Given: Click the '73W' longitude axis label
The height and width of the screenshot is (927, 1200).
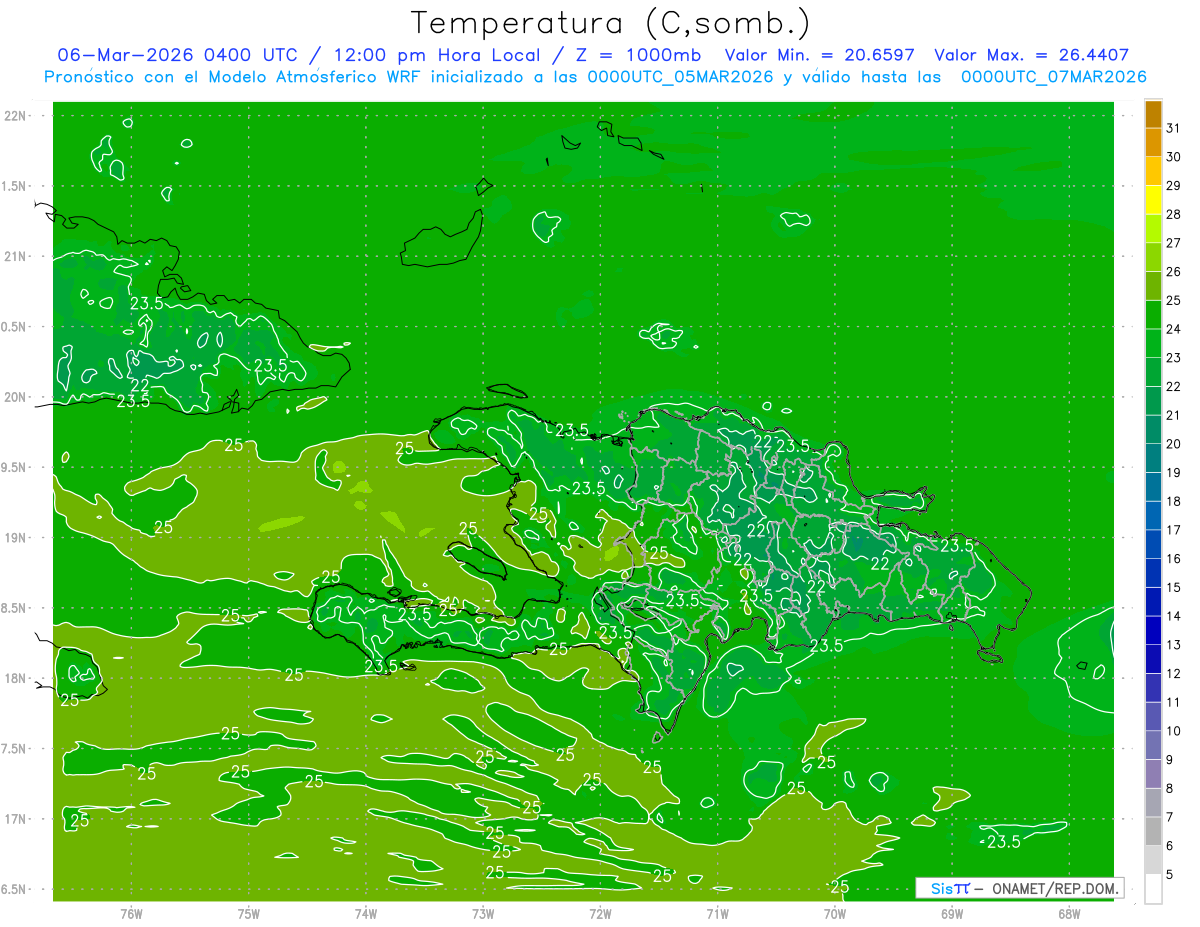Looking at the screenshot, I should coord(483,914).
